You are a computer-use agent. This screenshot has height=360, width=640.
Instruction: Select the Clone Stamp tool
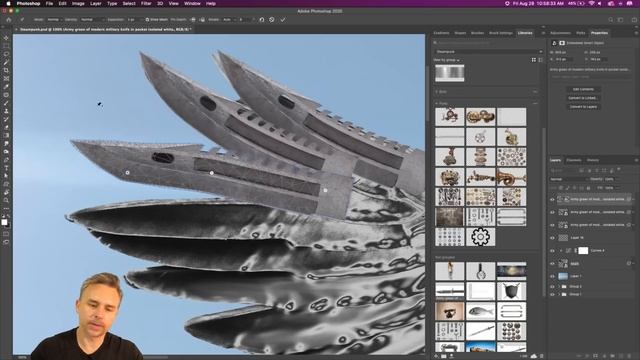click(6, 111)
